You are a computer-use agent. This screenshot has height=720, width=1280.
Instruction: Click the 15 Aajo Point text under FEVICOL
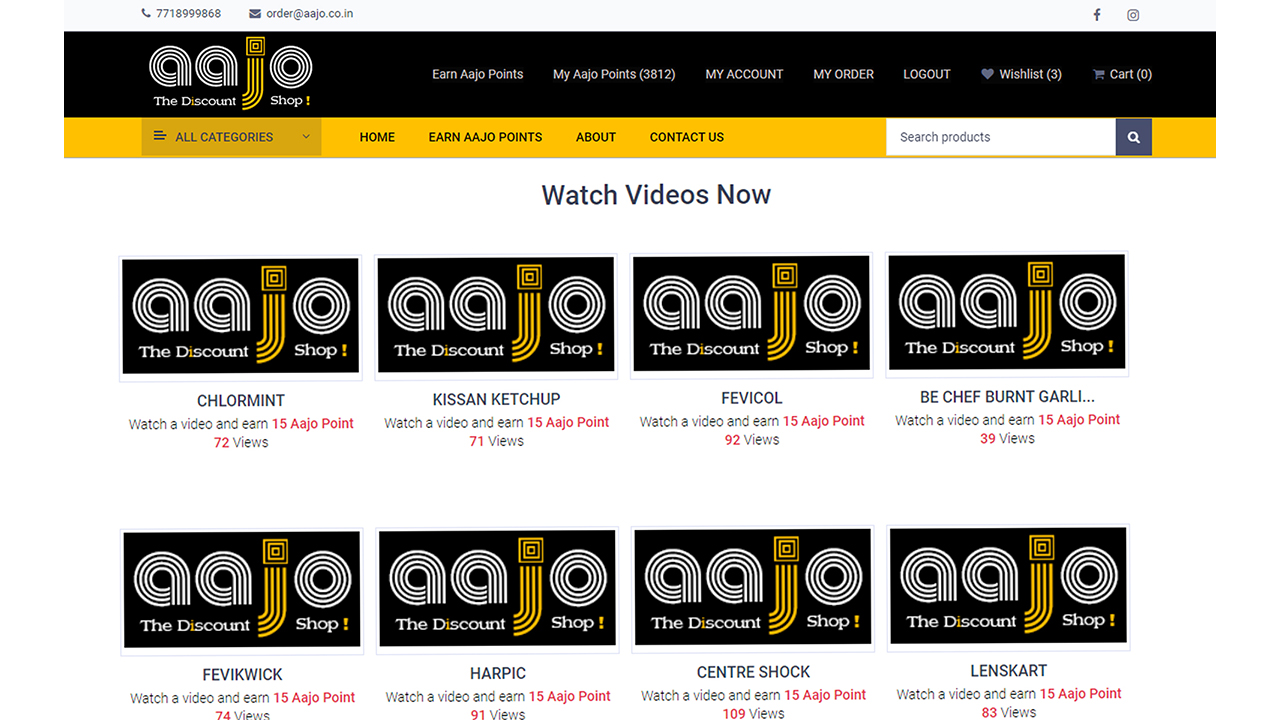[x=824, y=421]
